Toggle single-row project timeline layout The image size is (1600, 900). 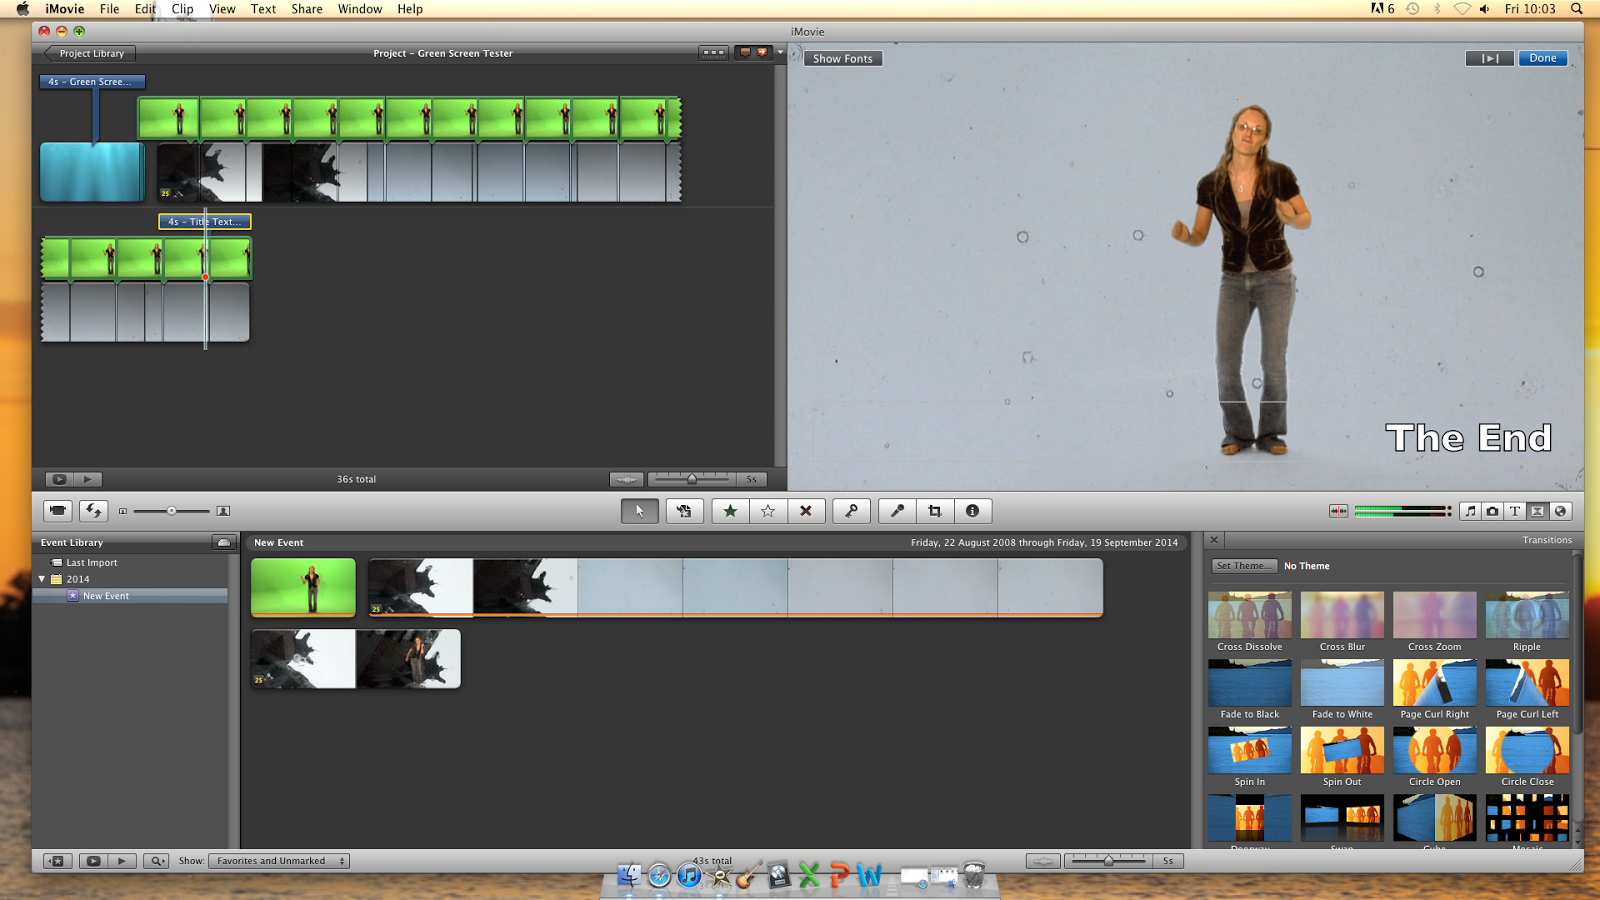(x=713, y=53)
